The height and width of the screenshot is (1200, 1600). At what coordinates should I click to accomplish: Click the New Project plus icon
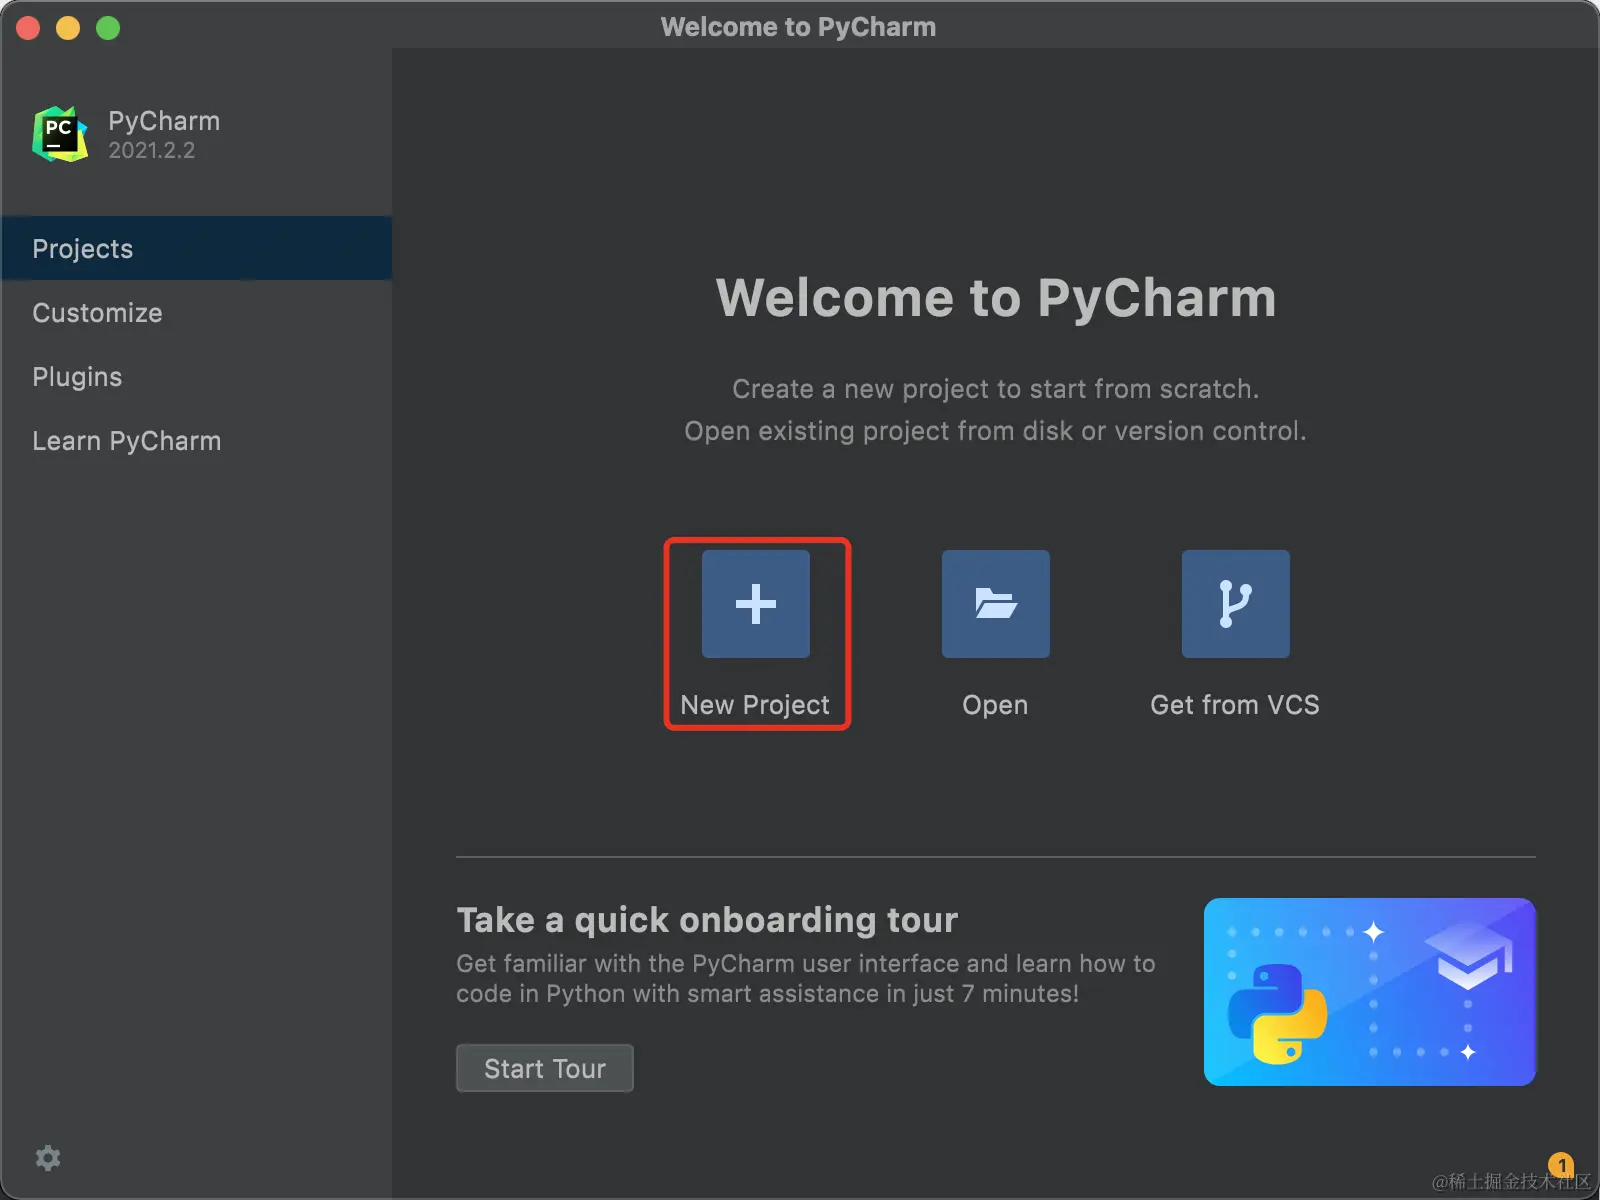756,603
